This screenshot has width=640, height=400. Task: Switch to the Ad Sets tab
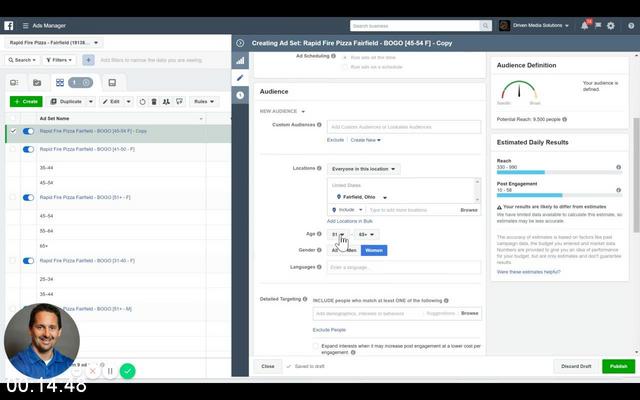click(x=60, y=83)
